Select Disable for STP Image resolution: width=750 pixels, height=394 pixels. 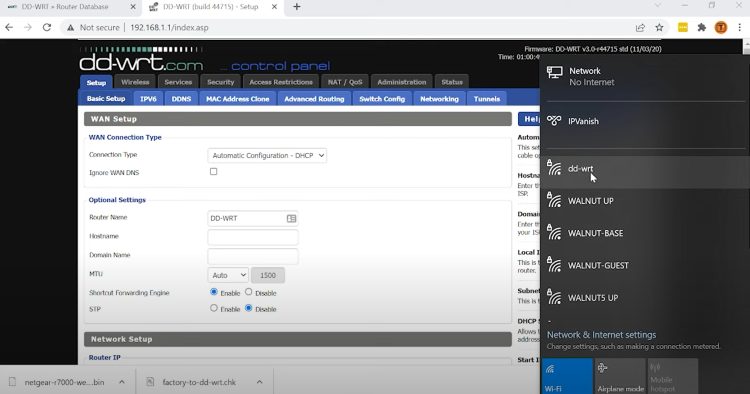click(x=249, y=308)
